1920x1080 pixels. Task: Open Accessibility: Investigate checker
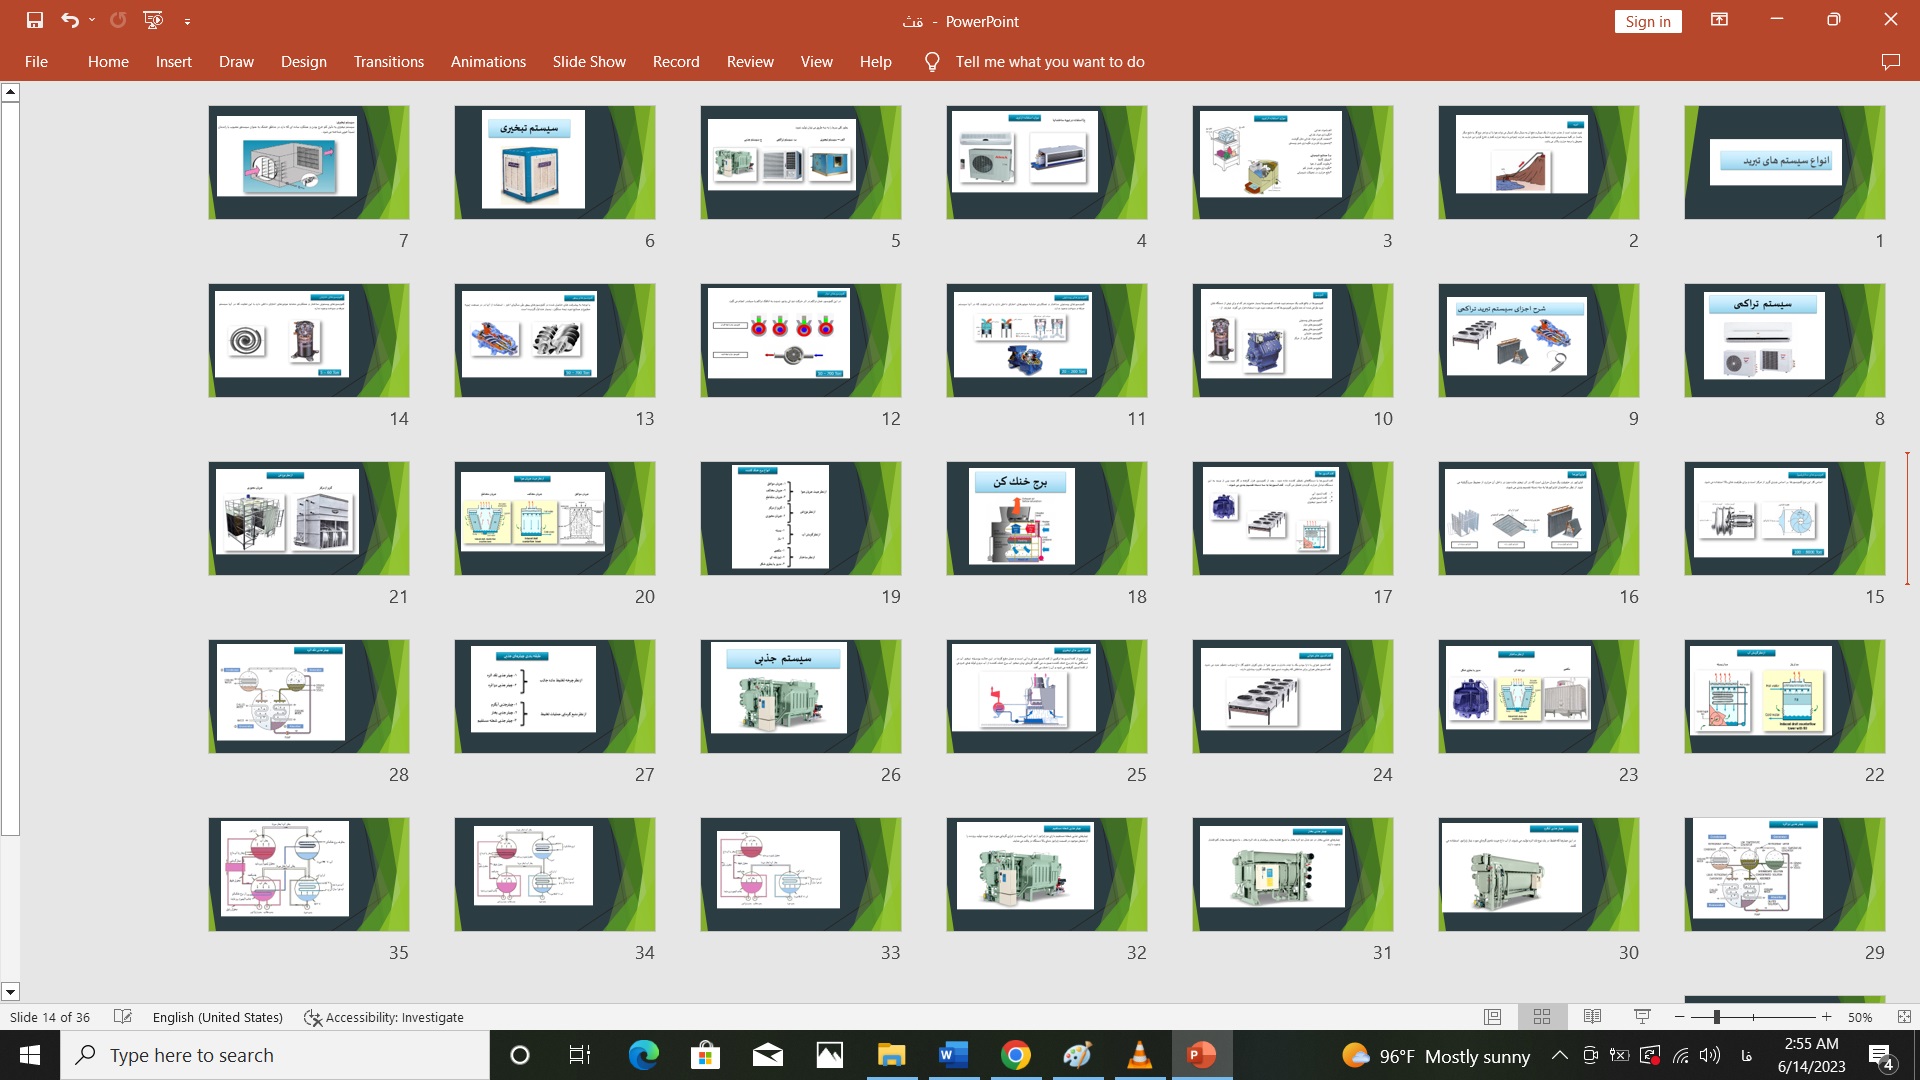click(384, 1017)
